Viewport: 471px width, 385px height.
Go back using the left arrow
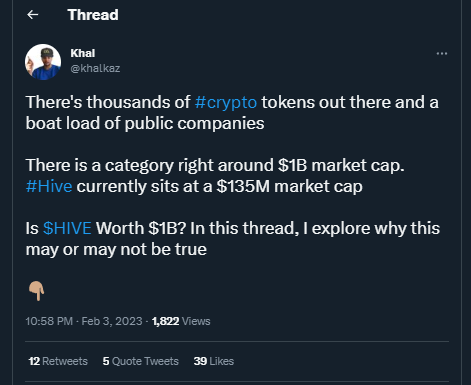coord(32,15)
